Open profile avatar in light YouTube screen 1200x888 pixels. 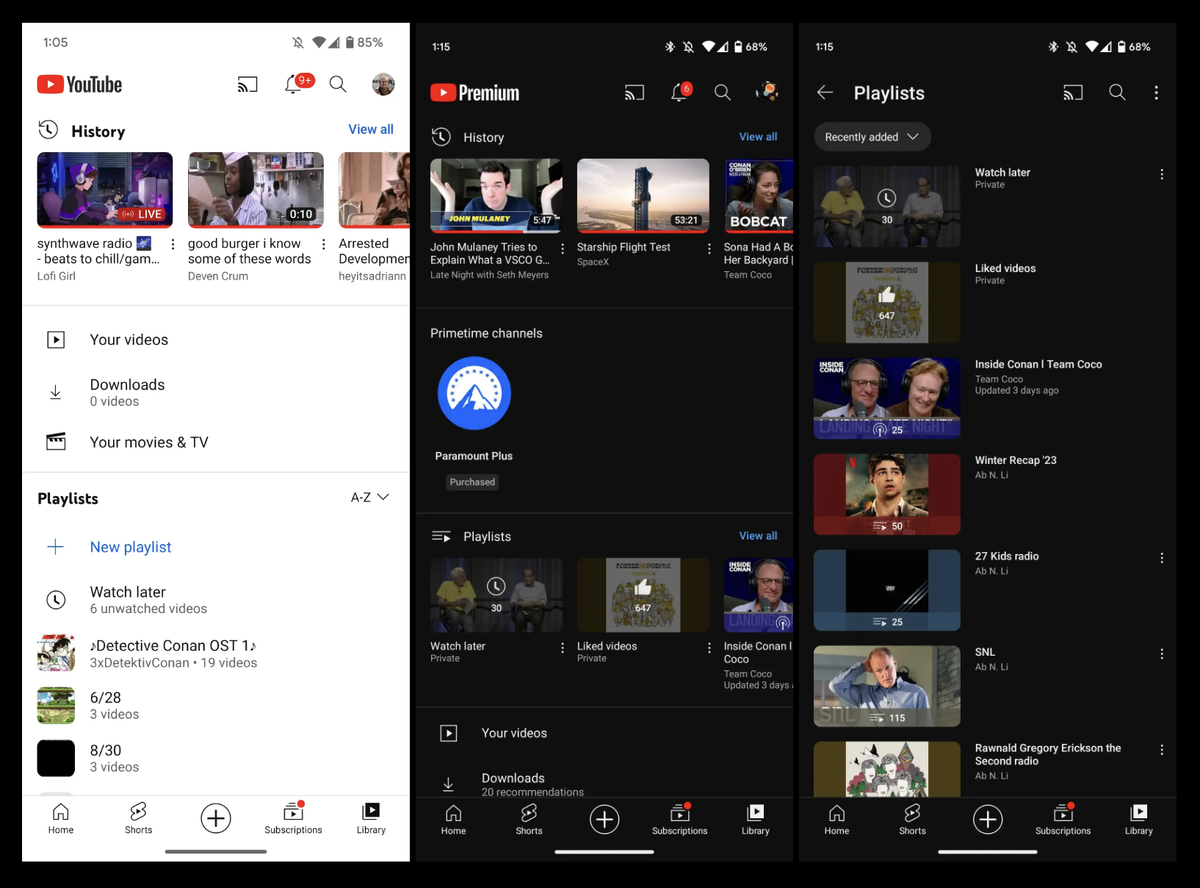tap(383, 85)
